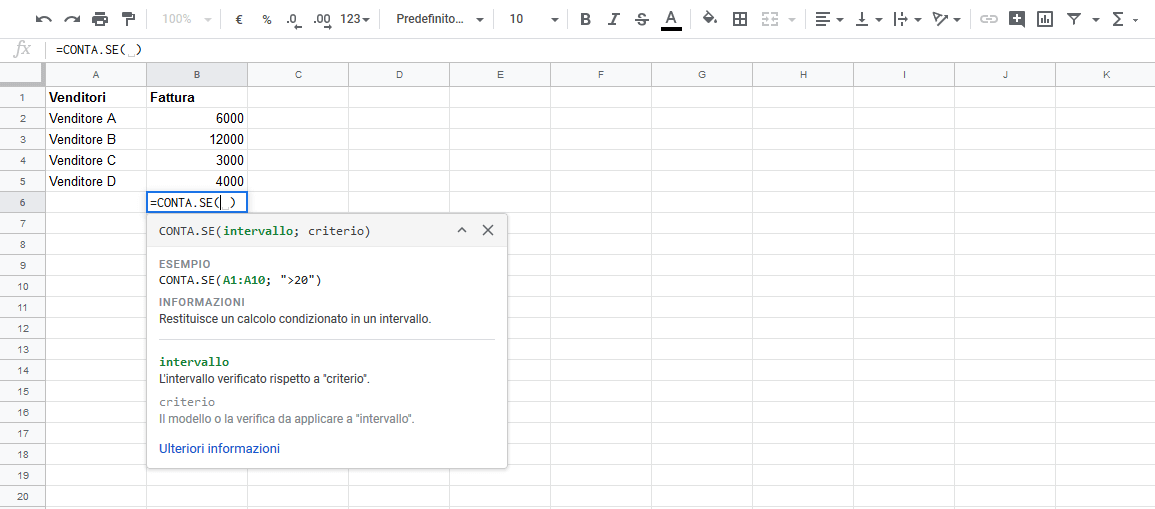Click the Insert link icon
This screenshot has height=509, width=1155.
pyautogui.click(x=989, y=19)
